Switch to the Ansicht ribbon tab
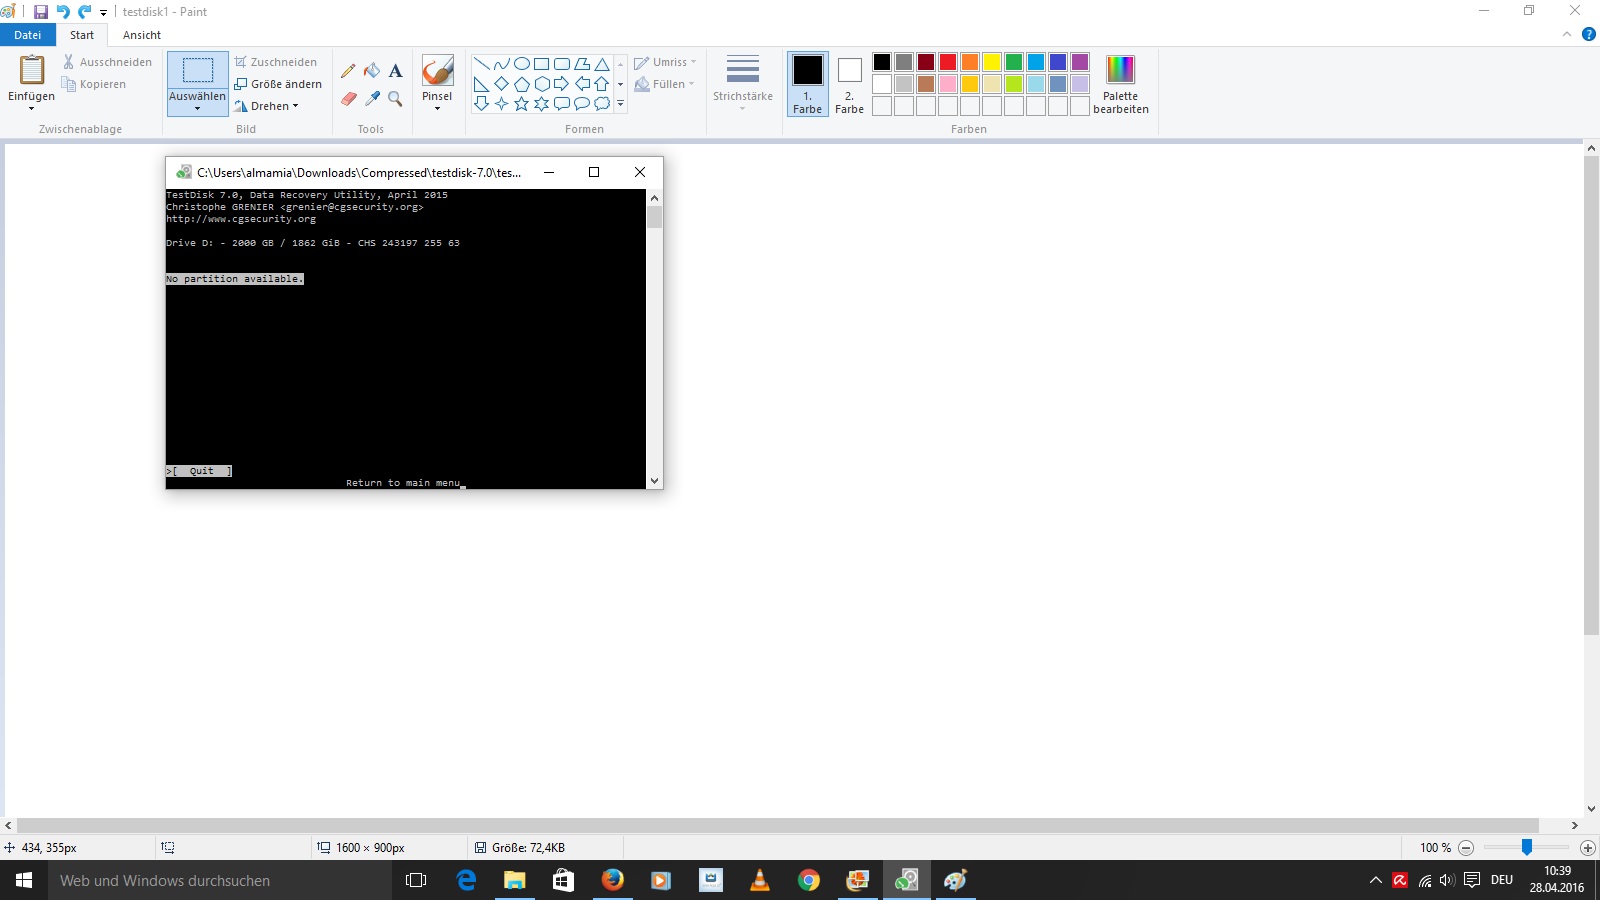 click(x=142, y=35)
